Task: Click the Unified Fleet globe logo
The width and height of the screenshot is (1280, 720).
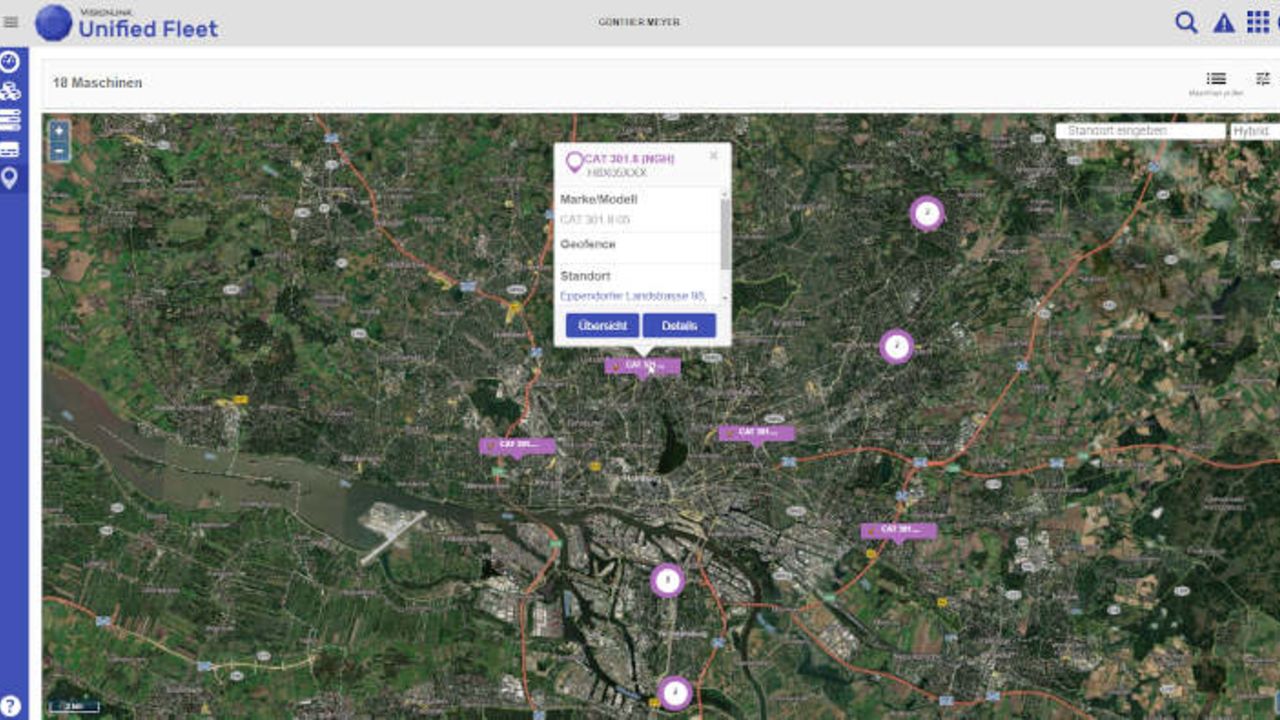Action: click(54, 23)
